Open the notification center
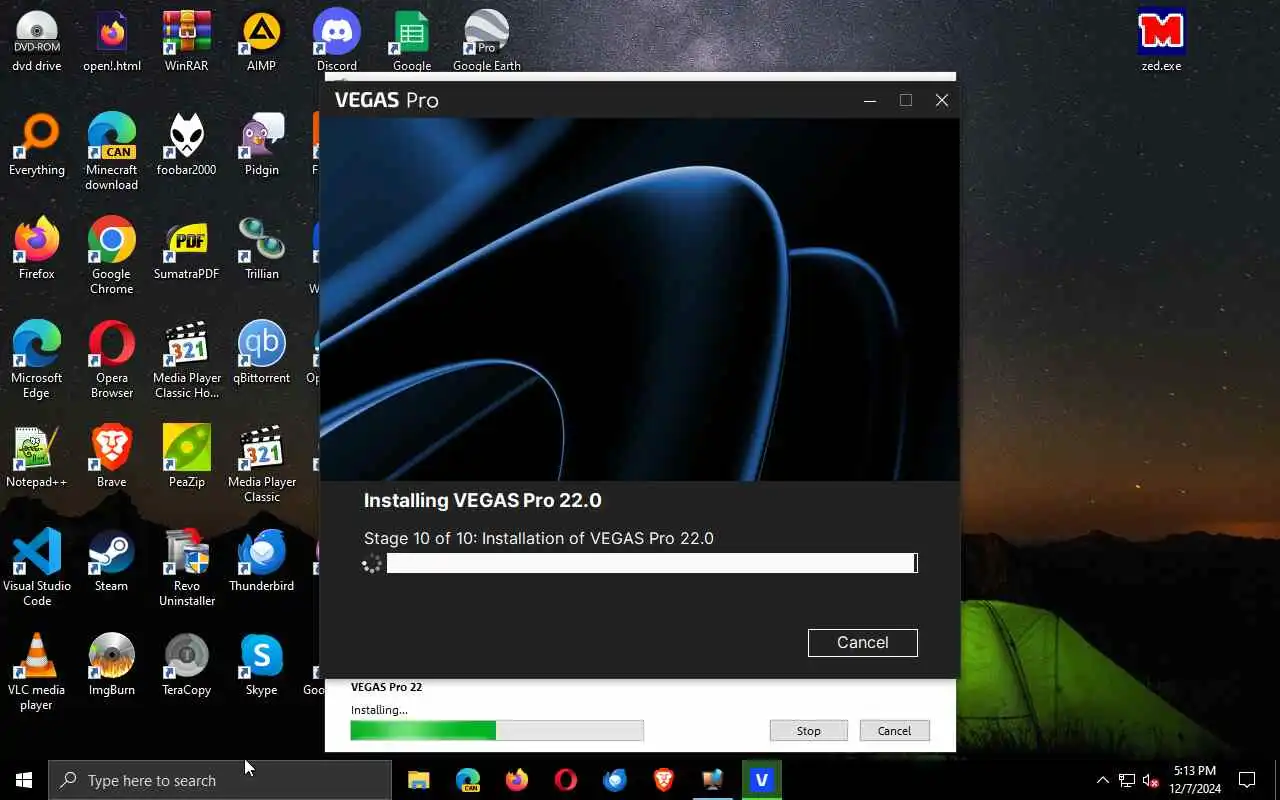This screenshot has height=800, width=1280. 1247,780
